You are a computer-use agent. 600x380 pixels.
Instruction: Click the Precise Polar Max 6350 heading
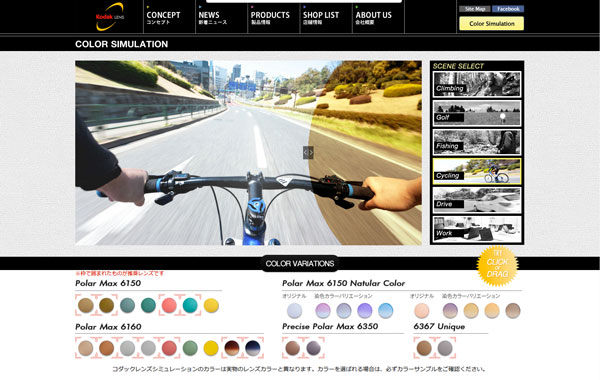coord(330,326)
